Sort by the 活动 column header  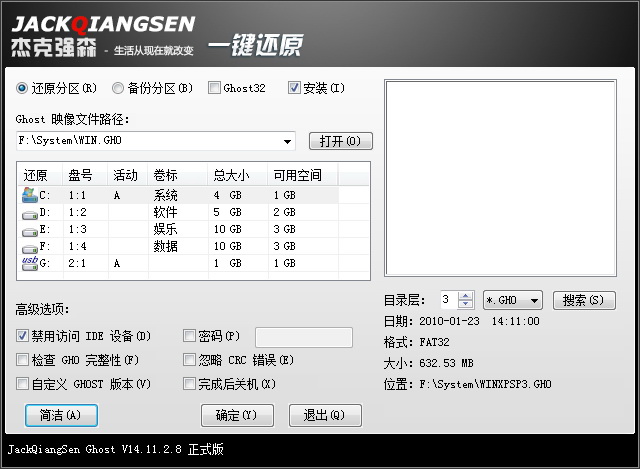click(127, 176)
